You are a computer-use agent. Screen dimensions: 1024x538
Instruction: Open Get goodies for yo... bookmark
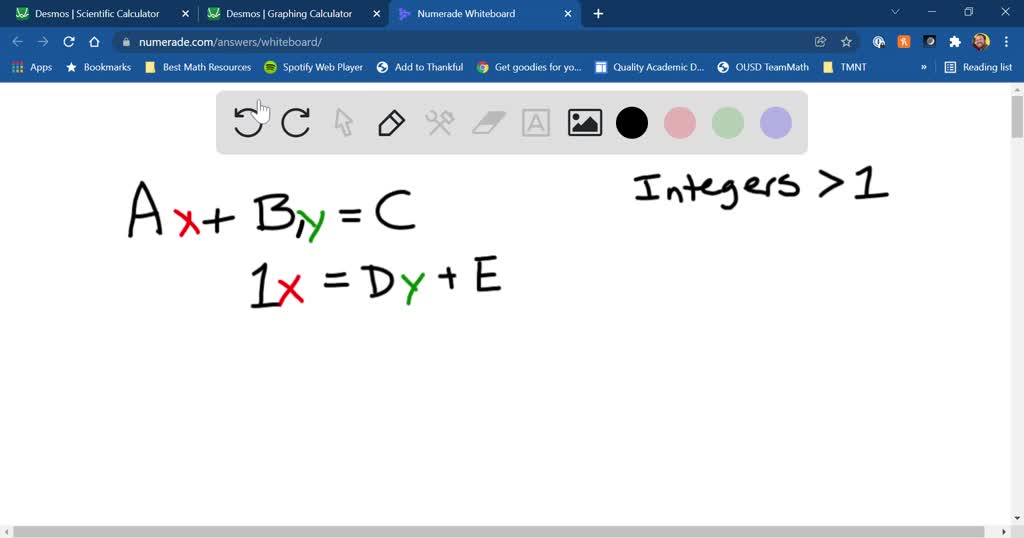[x=529, y=67]
